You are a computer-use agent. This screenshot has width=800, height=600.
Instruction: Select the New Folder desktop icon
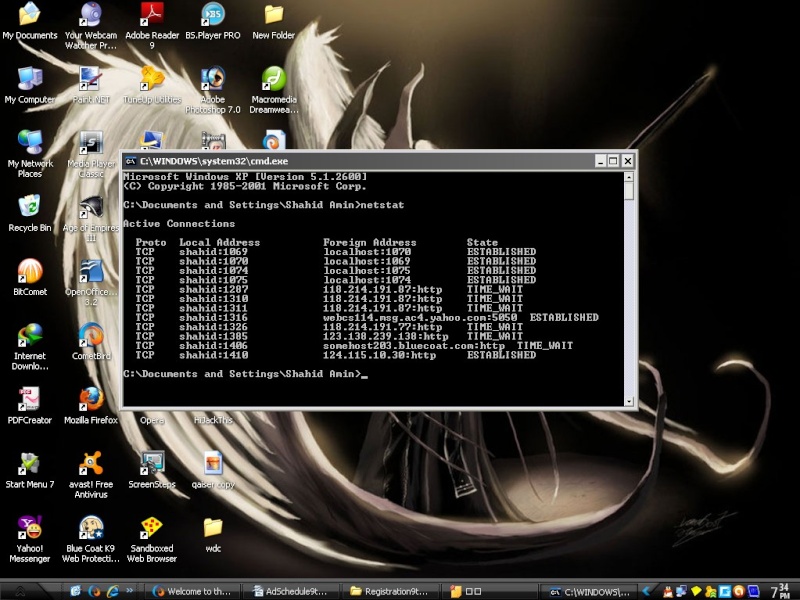[x=273, y=20]
